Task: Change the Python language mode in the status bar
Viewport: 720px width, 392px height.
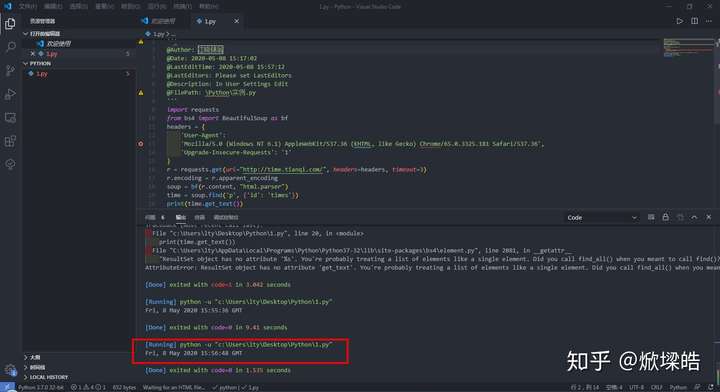Action: tap(678, 387)
